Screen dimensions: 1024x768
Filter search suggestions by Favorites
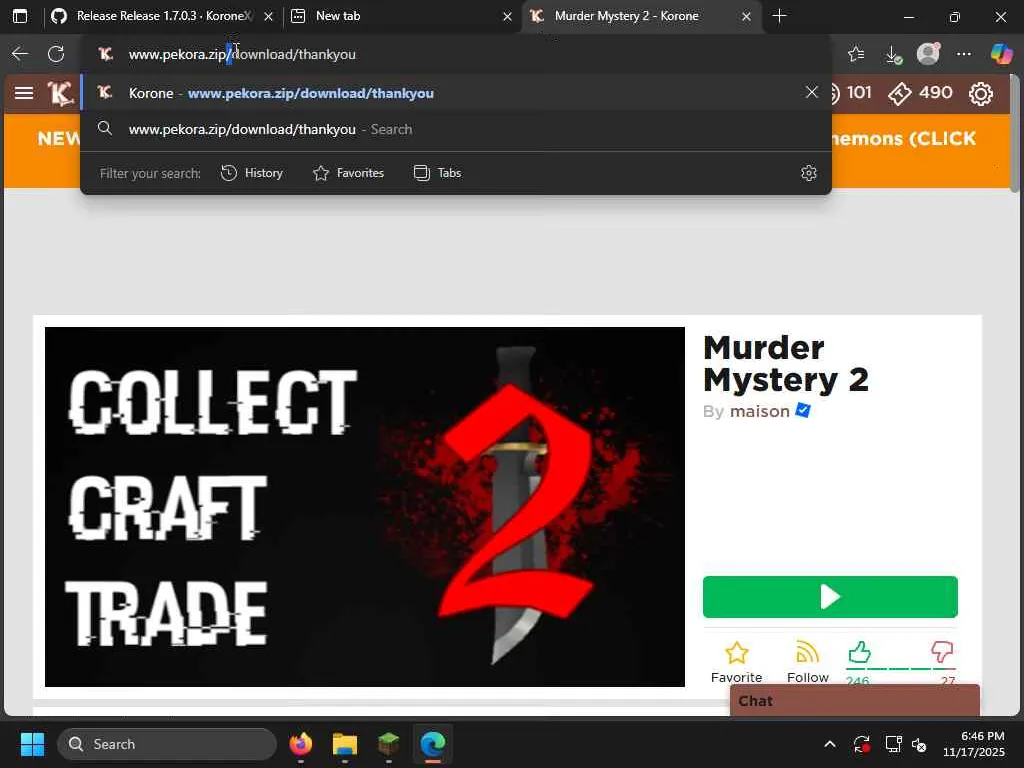point(349,173)
